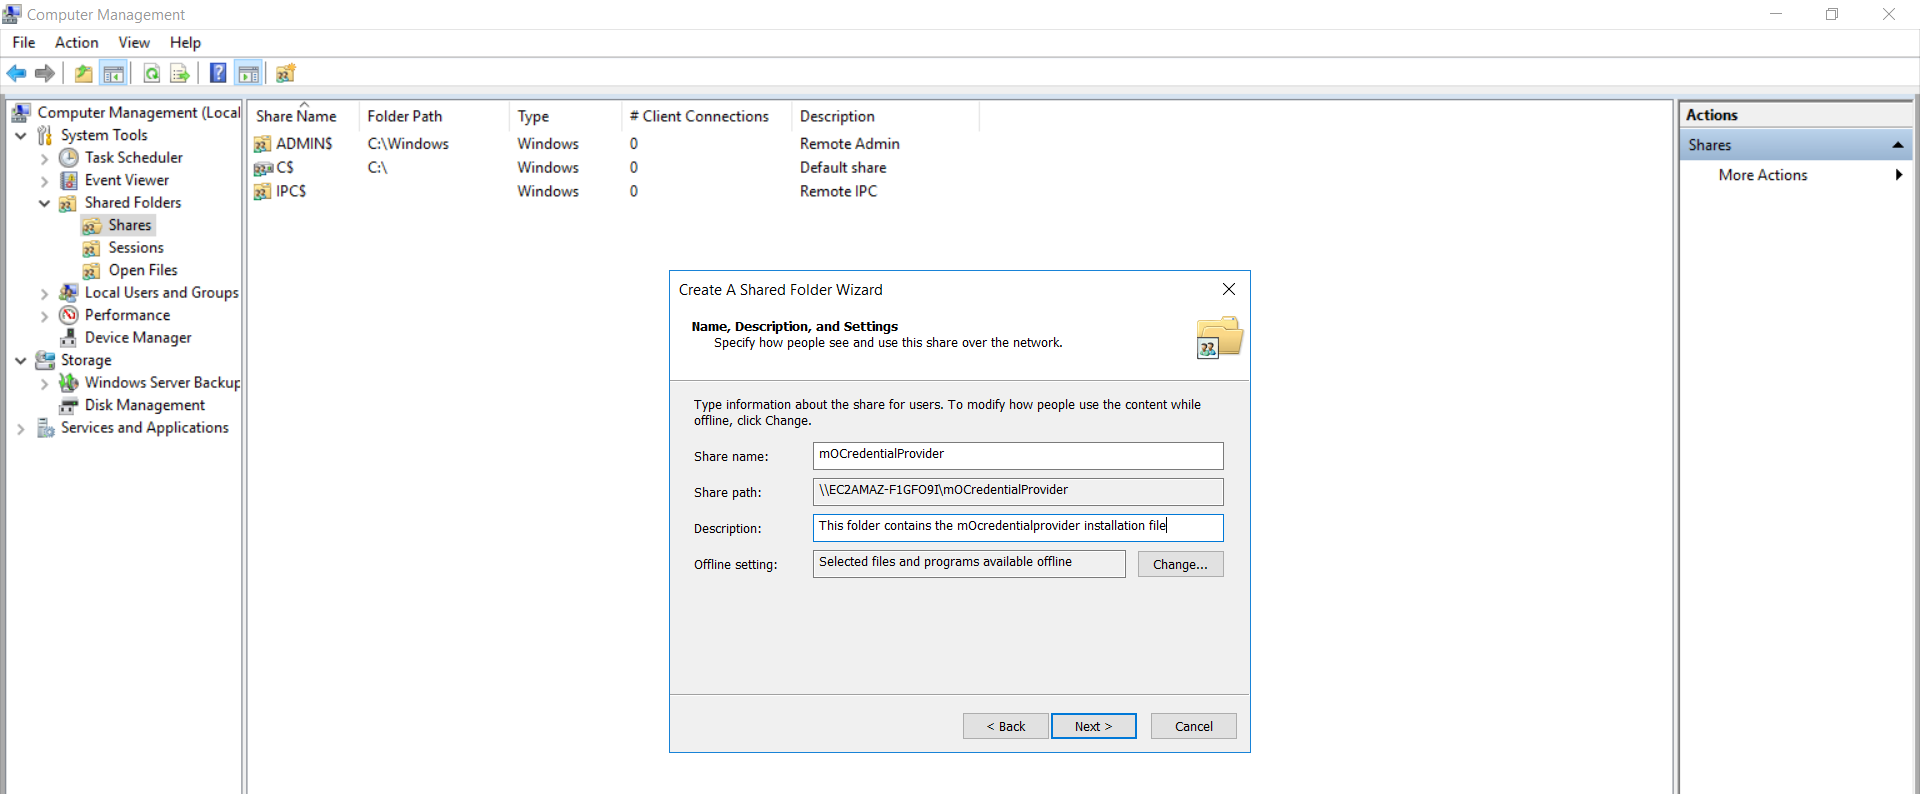Click the IPC$ share icon
The width and height of the screenshot is (1920, 794).
point(263,192)
